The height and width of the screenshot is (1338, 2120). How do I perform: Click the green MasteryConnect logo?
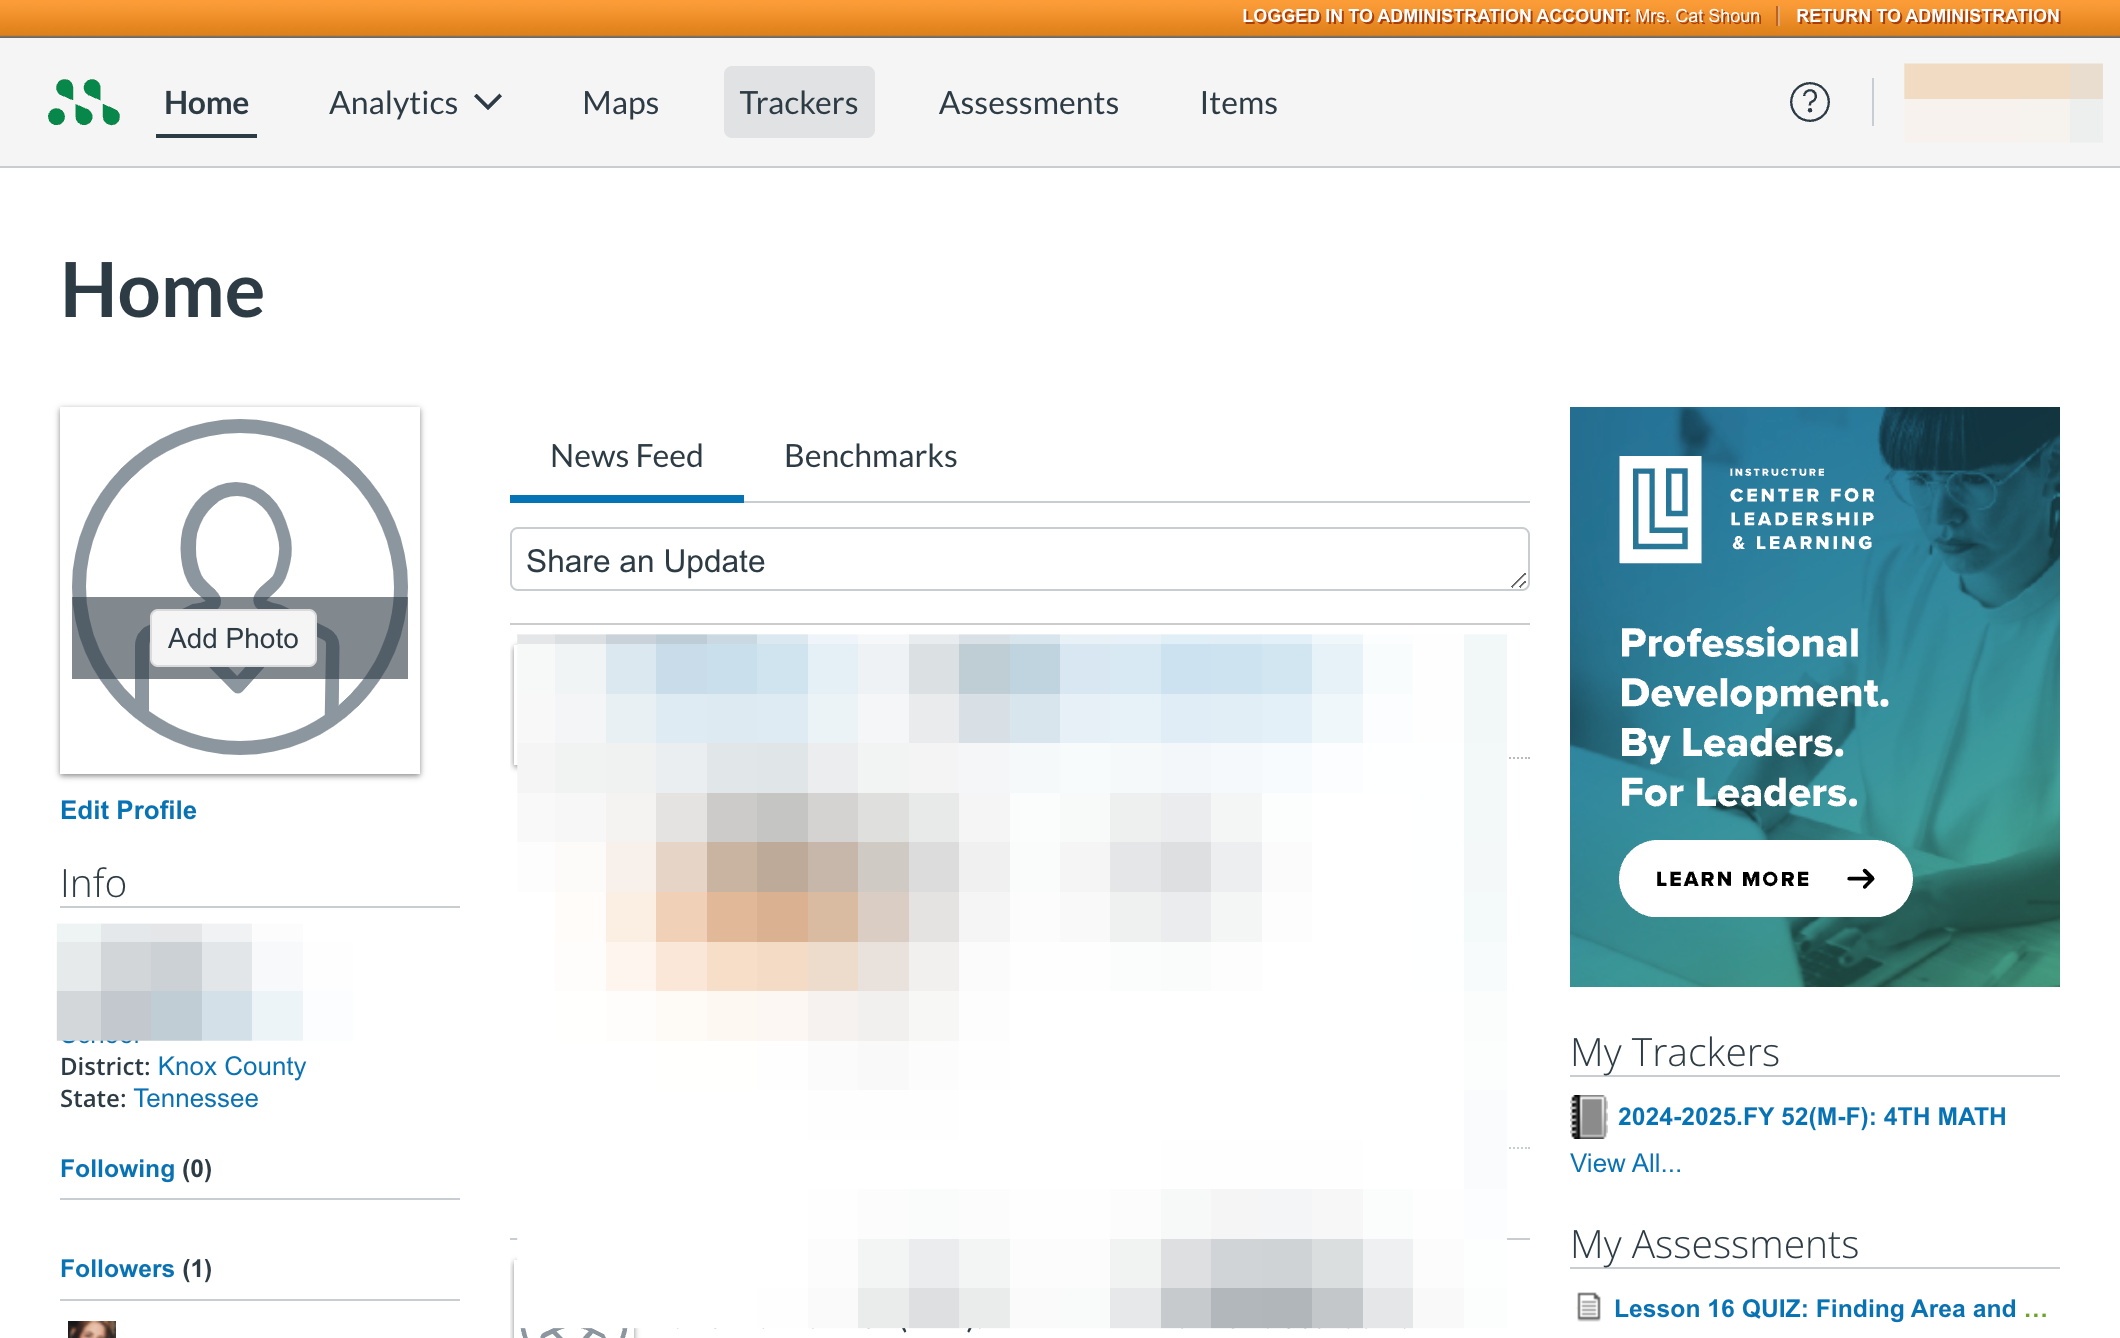point(84,102)
